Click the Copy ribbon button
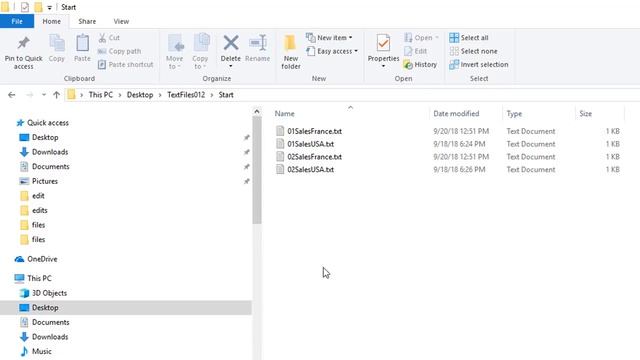Screen dimensions: 640x360 (x=57, y=48)
